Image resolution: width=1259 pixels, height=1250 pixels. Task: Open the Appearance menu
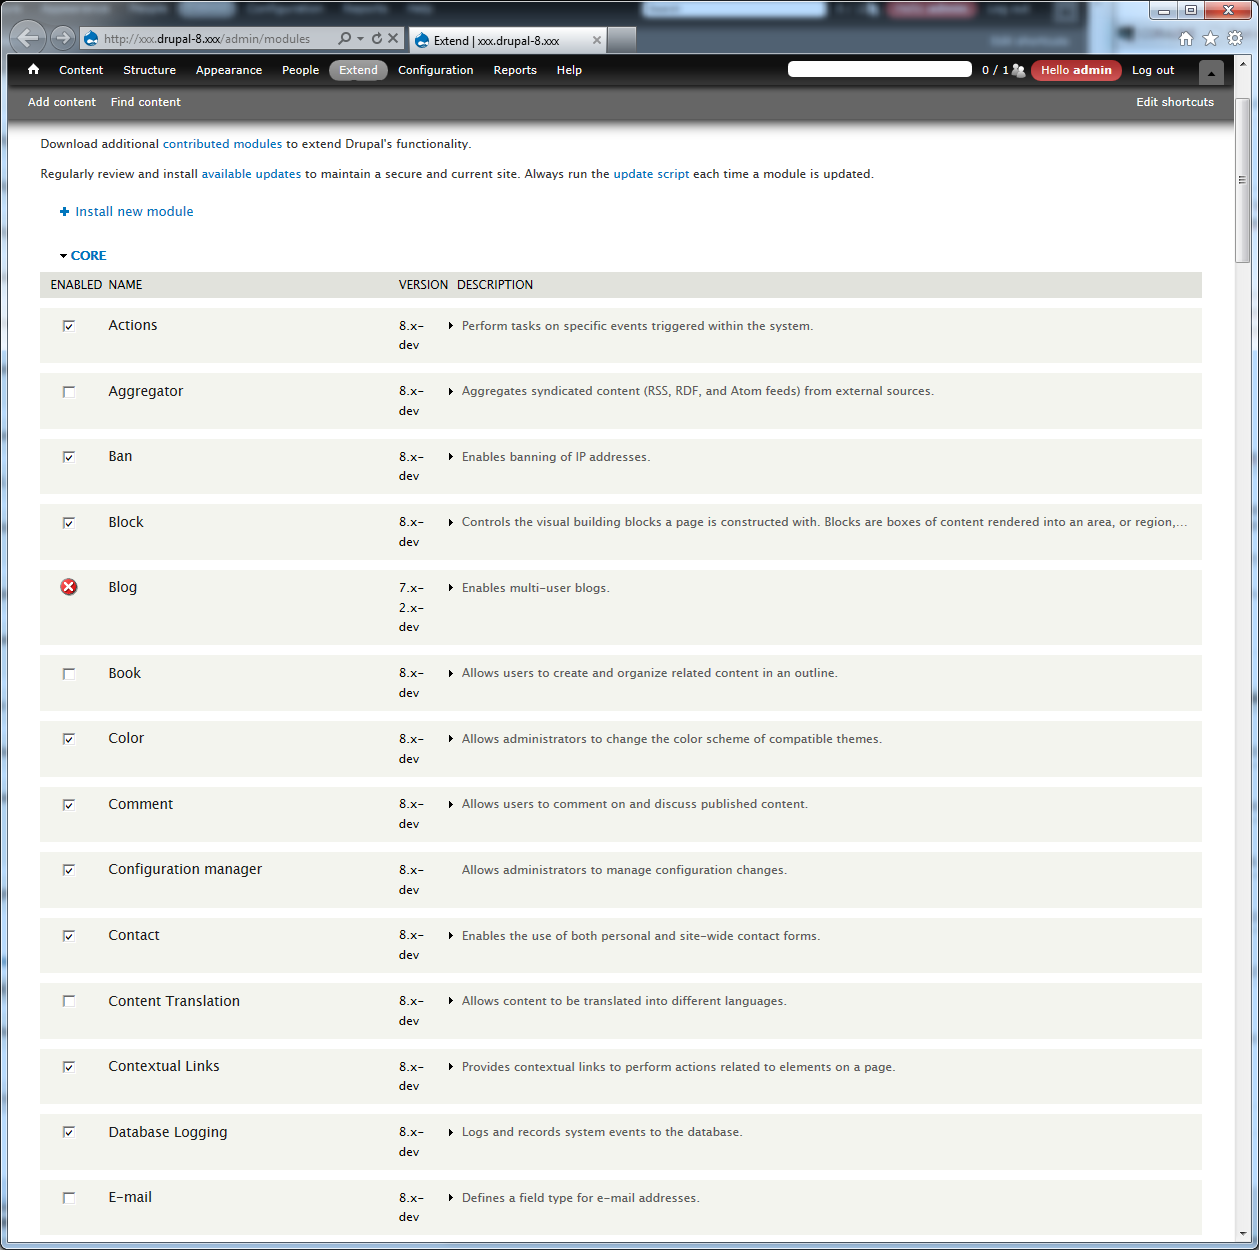(229, 70)
